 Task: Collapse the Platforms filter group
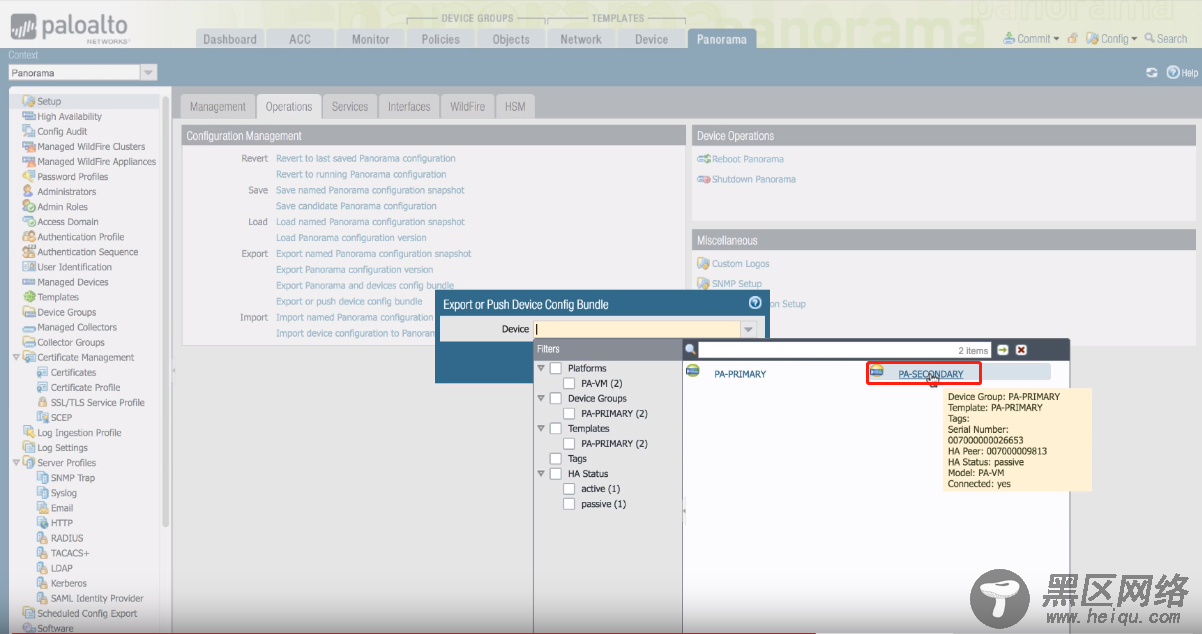pos(541,368)
